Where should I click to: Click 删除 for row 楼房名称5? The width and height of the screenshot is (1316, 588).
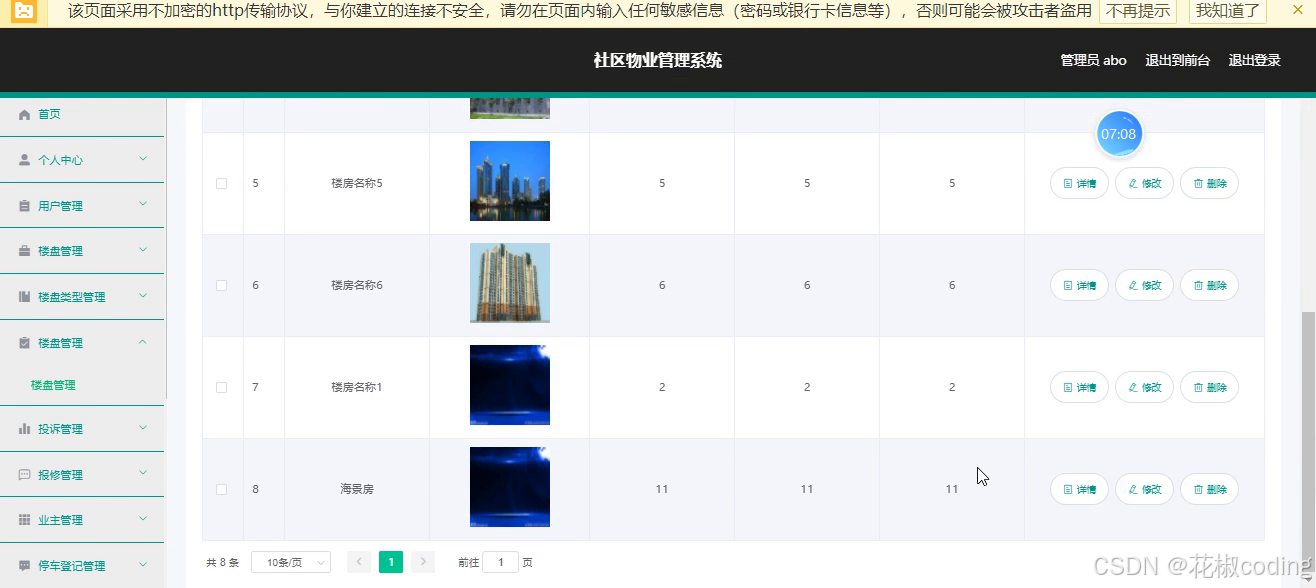point(1209,183)
